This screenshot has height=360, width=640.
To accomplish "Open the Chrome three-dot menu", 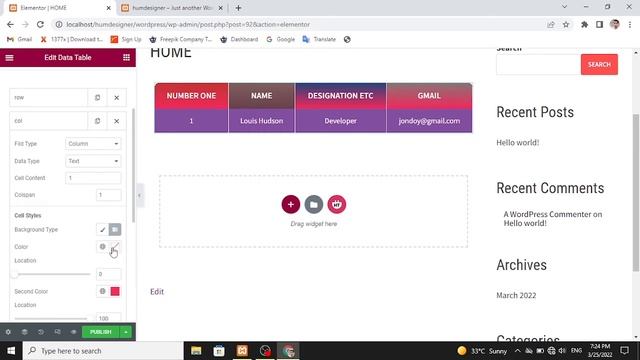I will (x=630, y=24).
